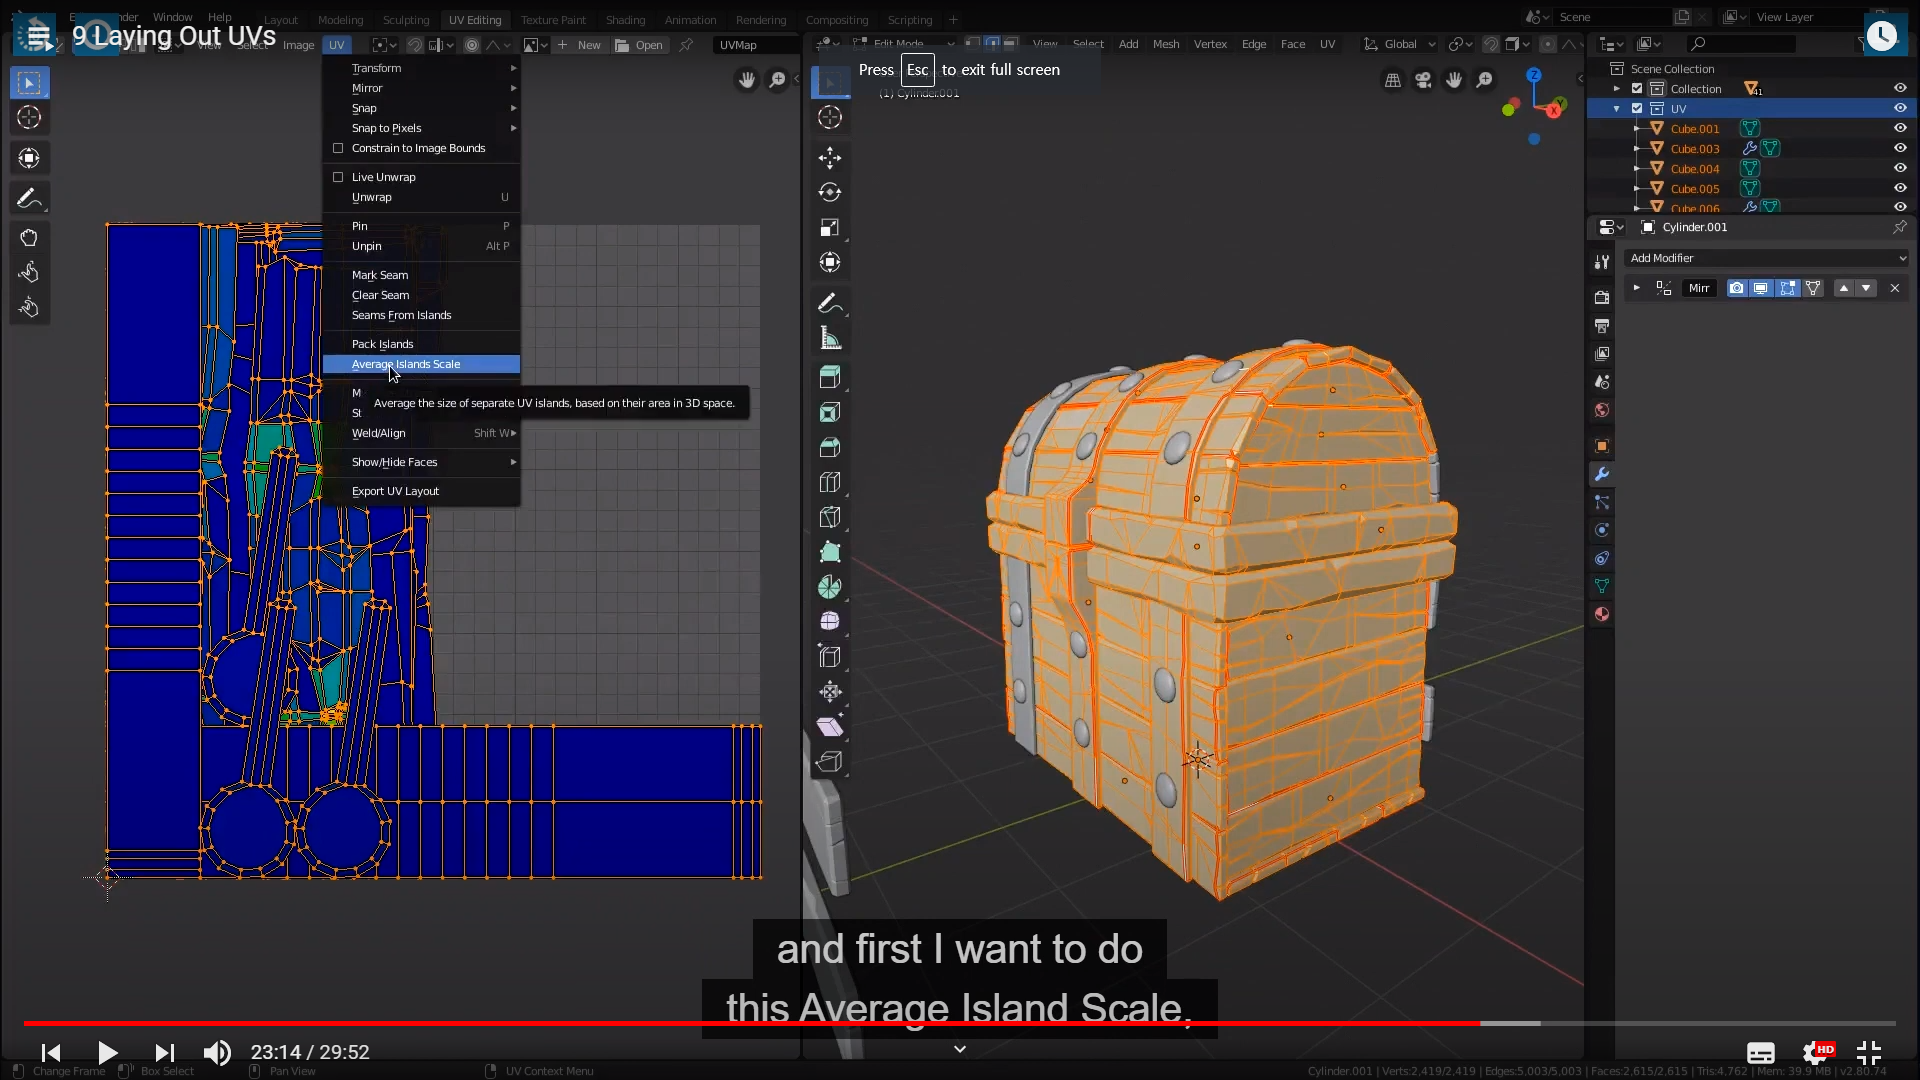The height and width of the screenshot is (1080, 1920).
Task: Enable Constrain to Image Bounds checkbox
Action: (338, 148)
